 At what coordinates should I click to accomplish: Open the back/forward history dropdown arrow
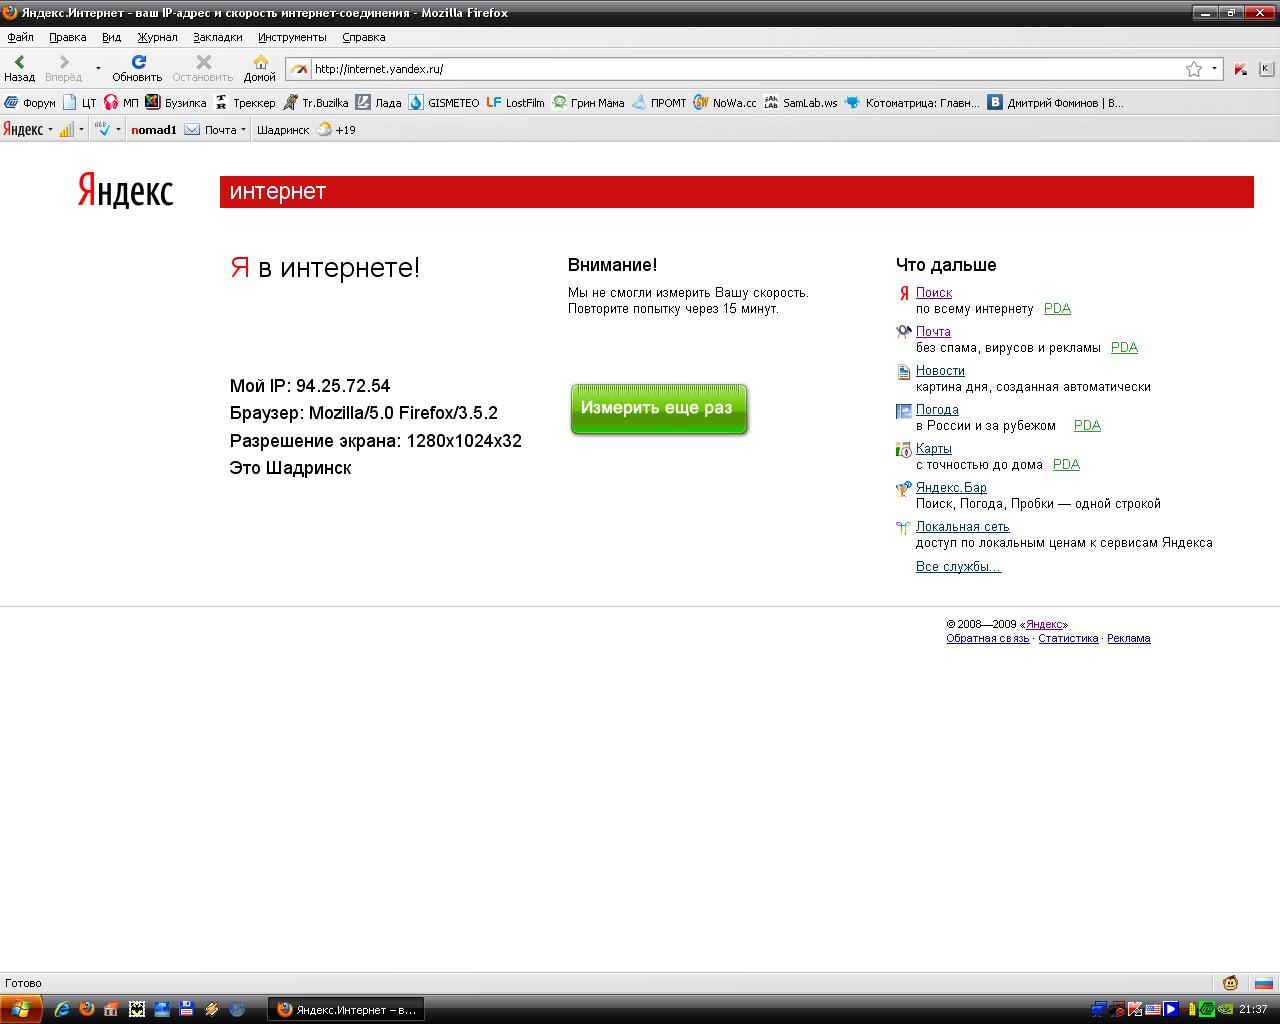[x=98, y=69]
